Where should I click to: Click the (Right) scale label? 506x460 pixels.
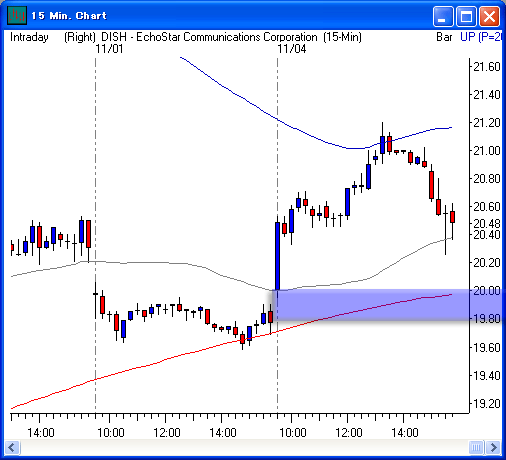click(80, 37)
